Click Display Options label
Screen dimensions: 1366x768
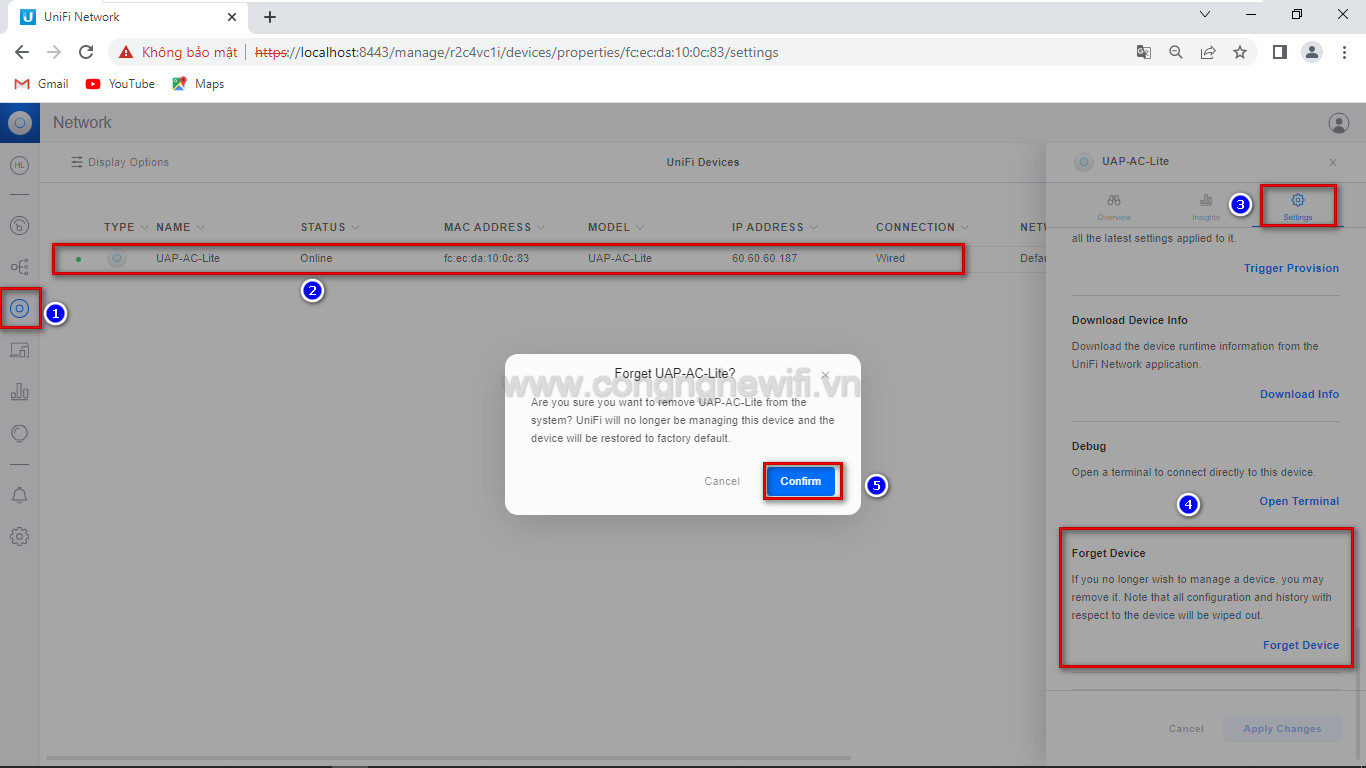(x=128, y=162)
